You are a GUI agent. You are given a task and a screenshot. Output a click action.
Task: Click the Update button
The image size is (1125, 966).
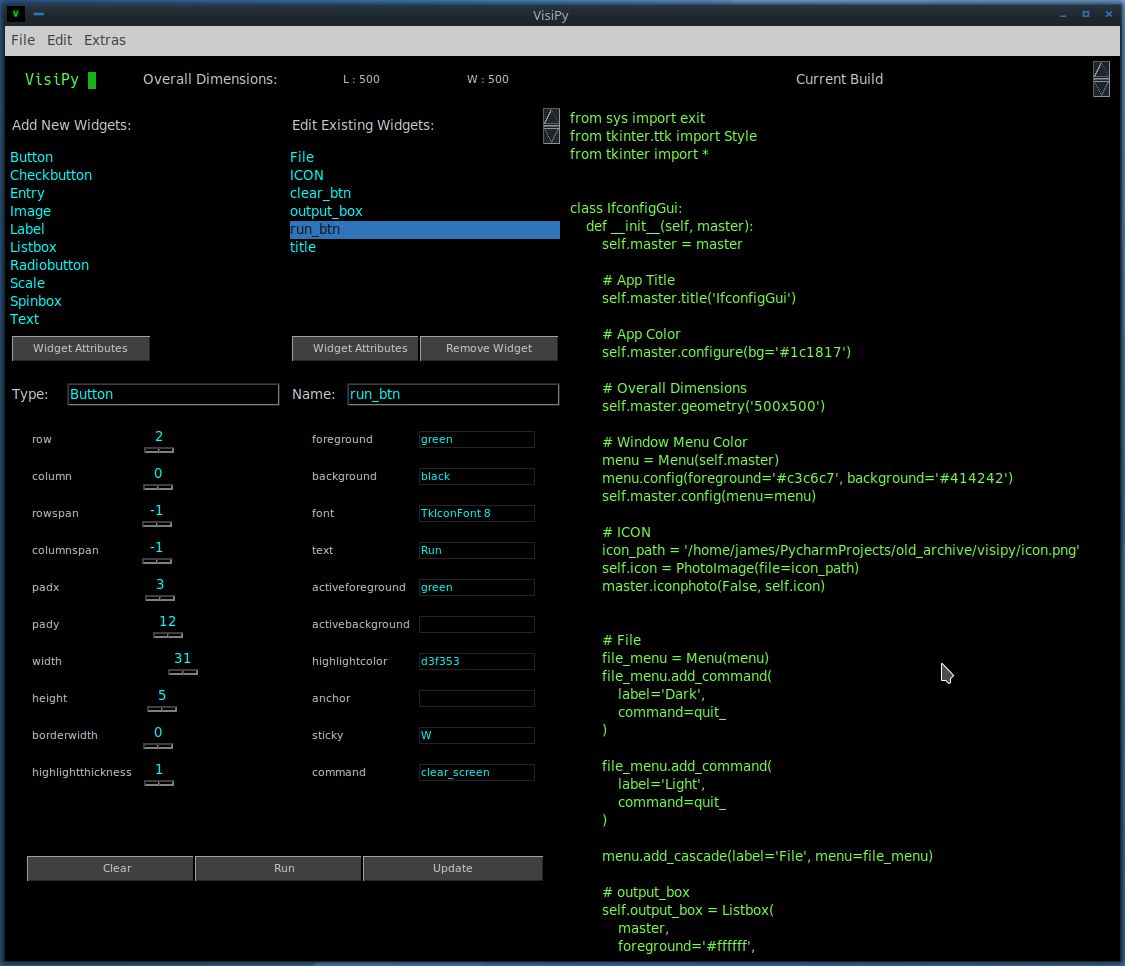452,868
